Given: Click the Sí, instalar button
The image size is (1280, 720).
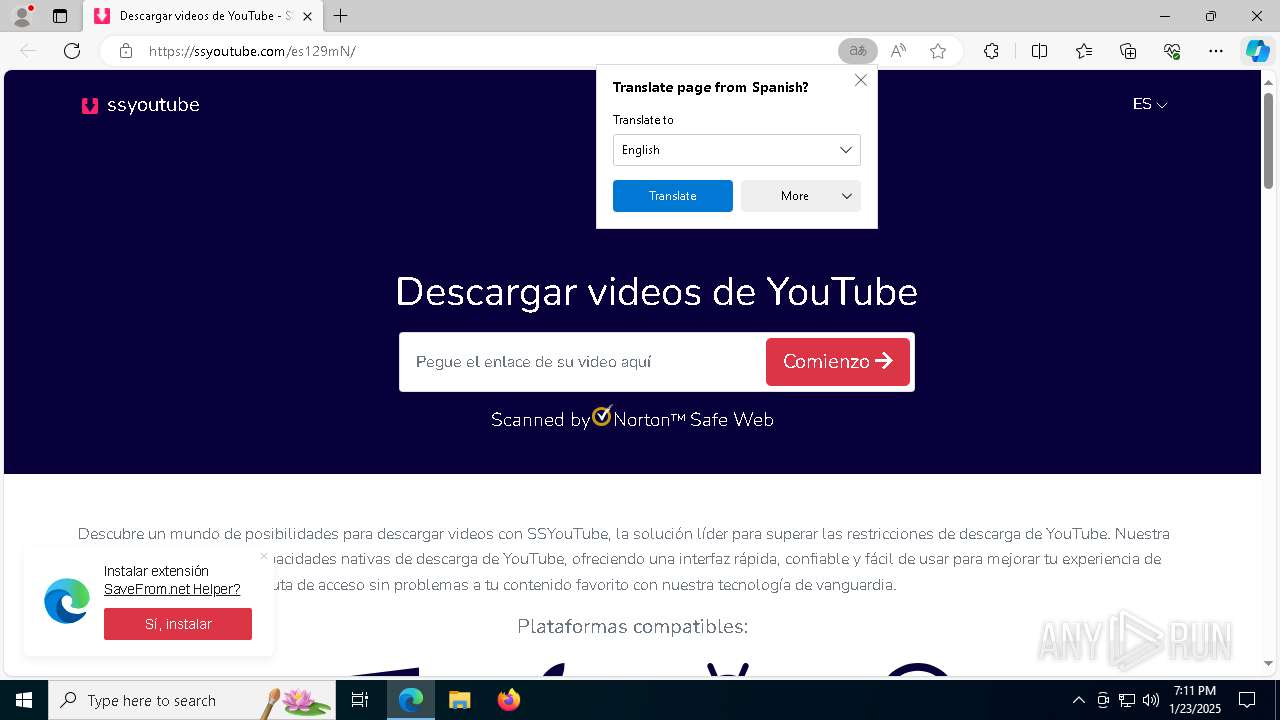Looking at the screenshot, I should tap(178, 624).
